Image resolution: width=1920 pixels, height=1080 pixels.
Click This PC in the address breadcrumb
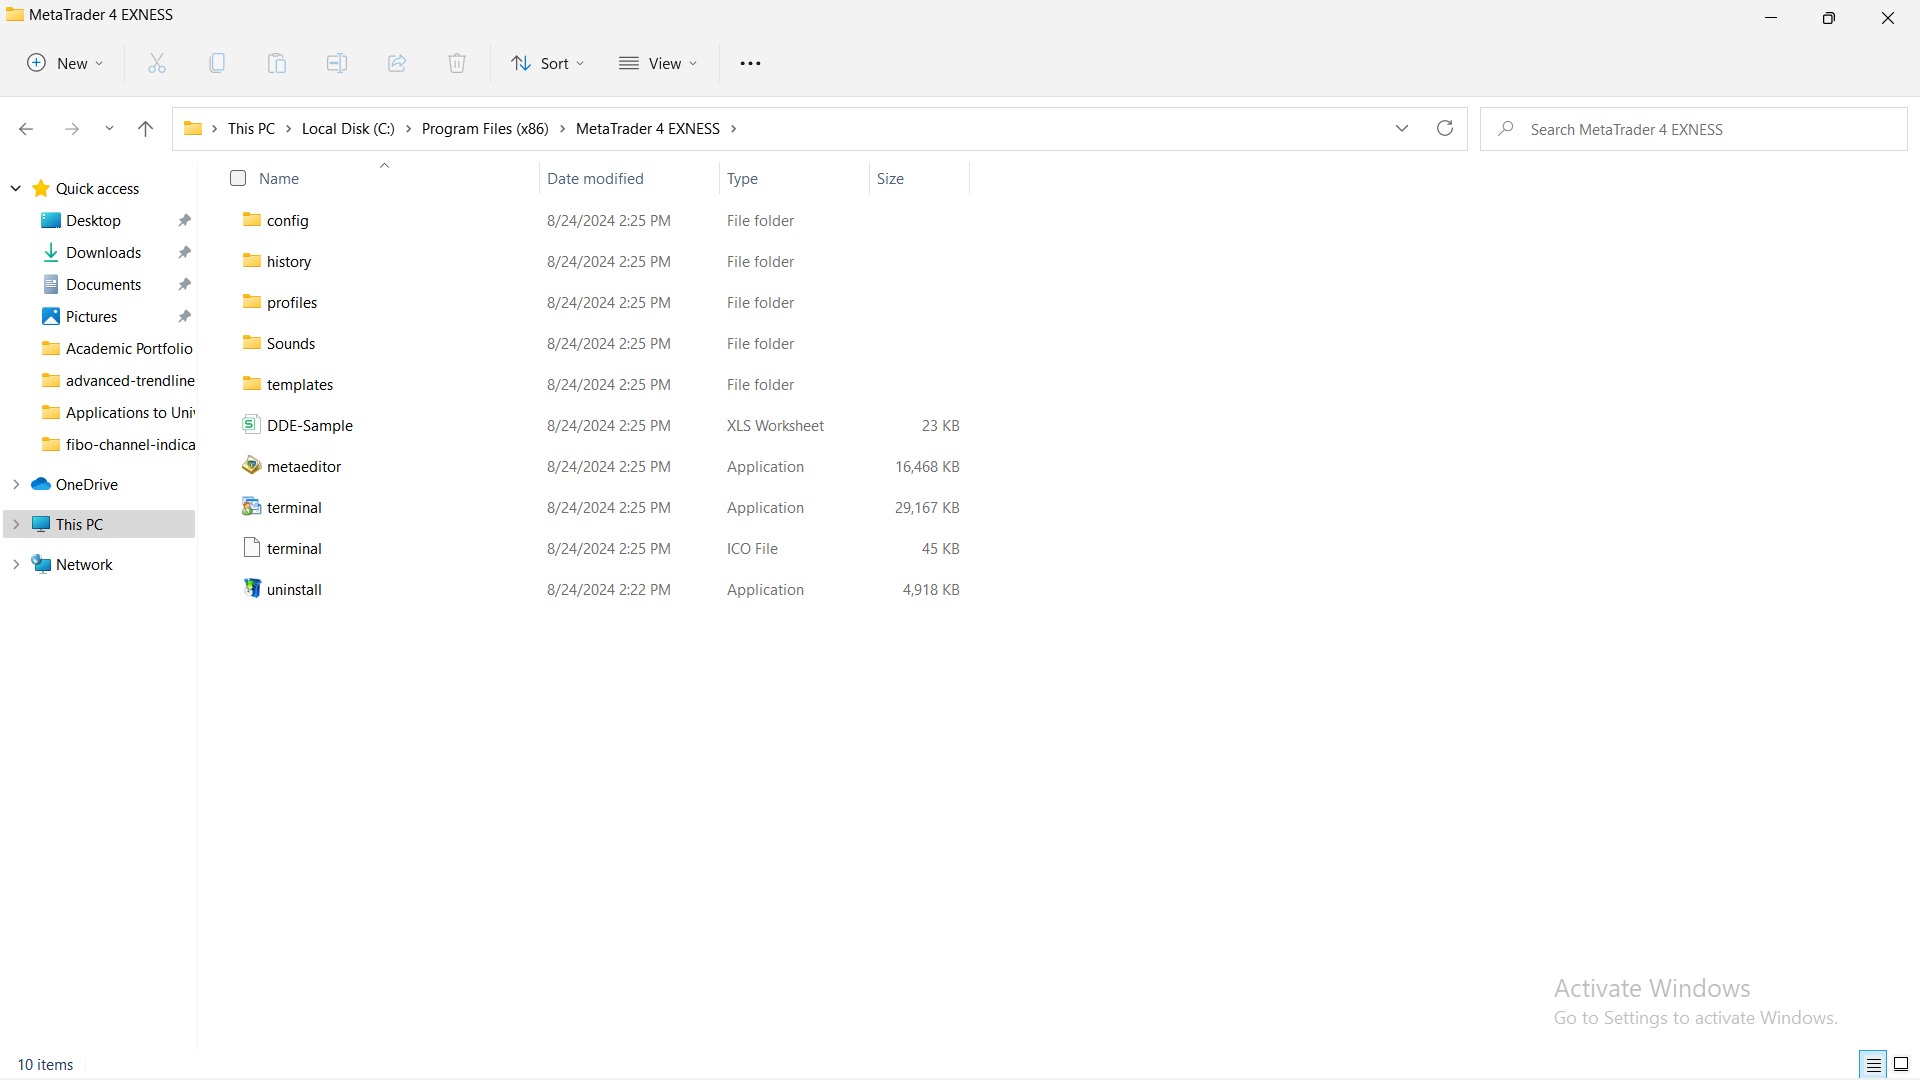[x=251, y=129]
